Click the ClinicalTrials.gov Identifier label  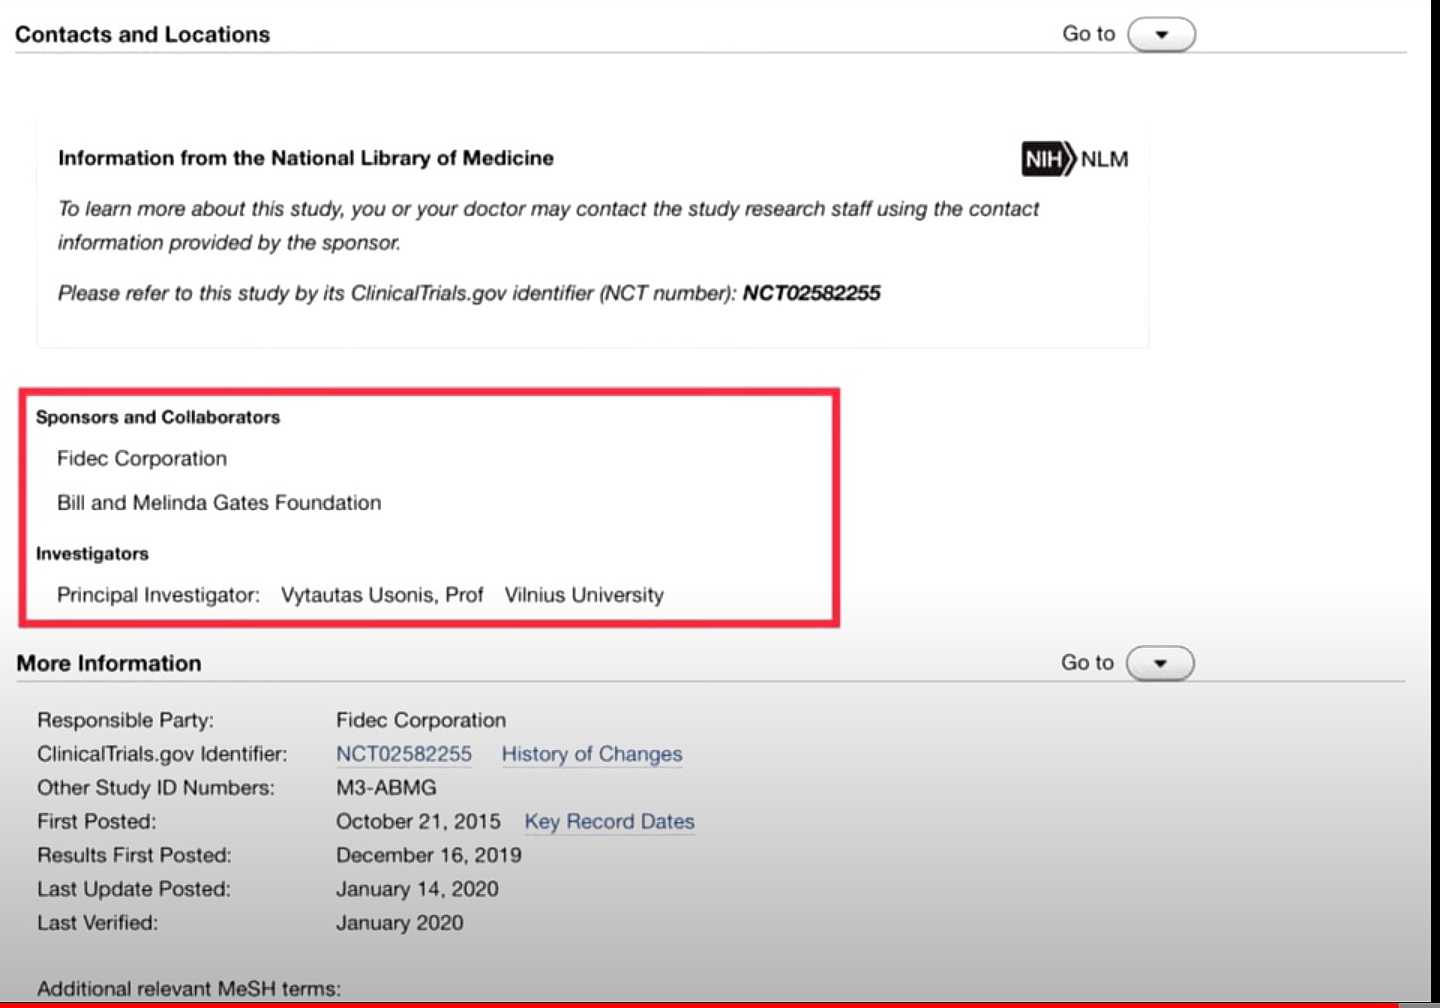pos(162,754)
